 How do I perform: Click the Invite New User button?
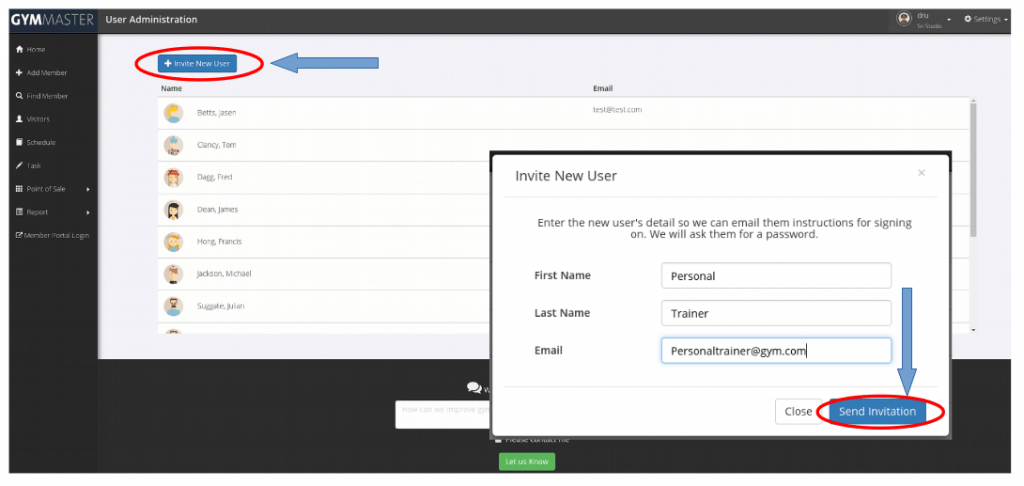pyautogui.click(x=197, y=63)
